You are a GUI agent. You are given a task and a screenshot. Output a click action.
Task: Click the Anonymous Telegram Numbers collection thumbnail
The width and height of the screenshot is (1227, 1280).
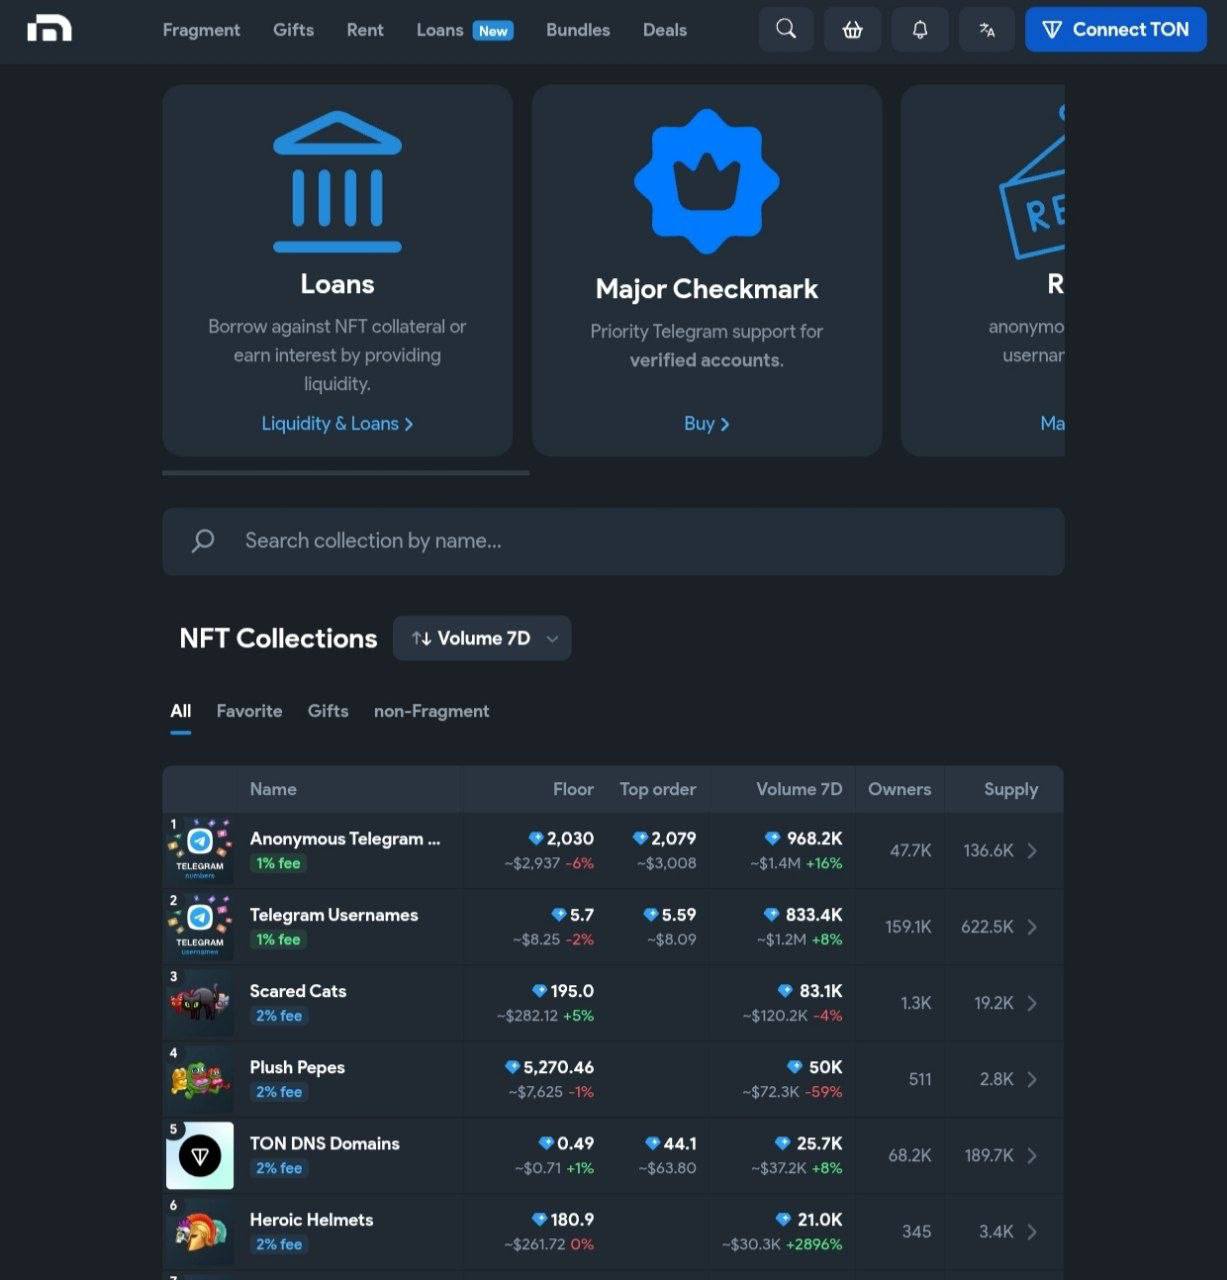coord(200,850)
